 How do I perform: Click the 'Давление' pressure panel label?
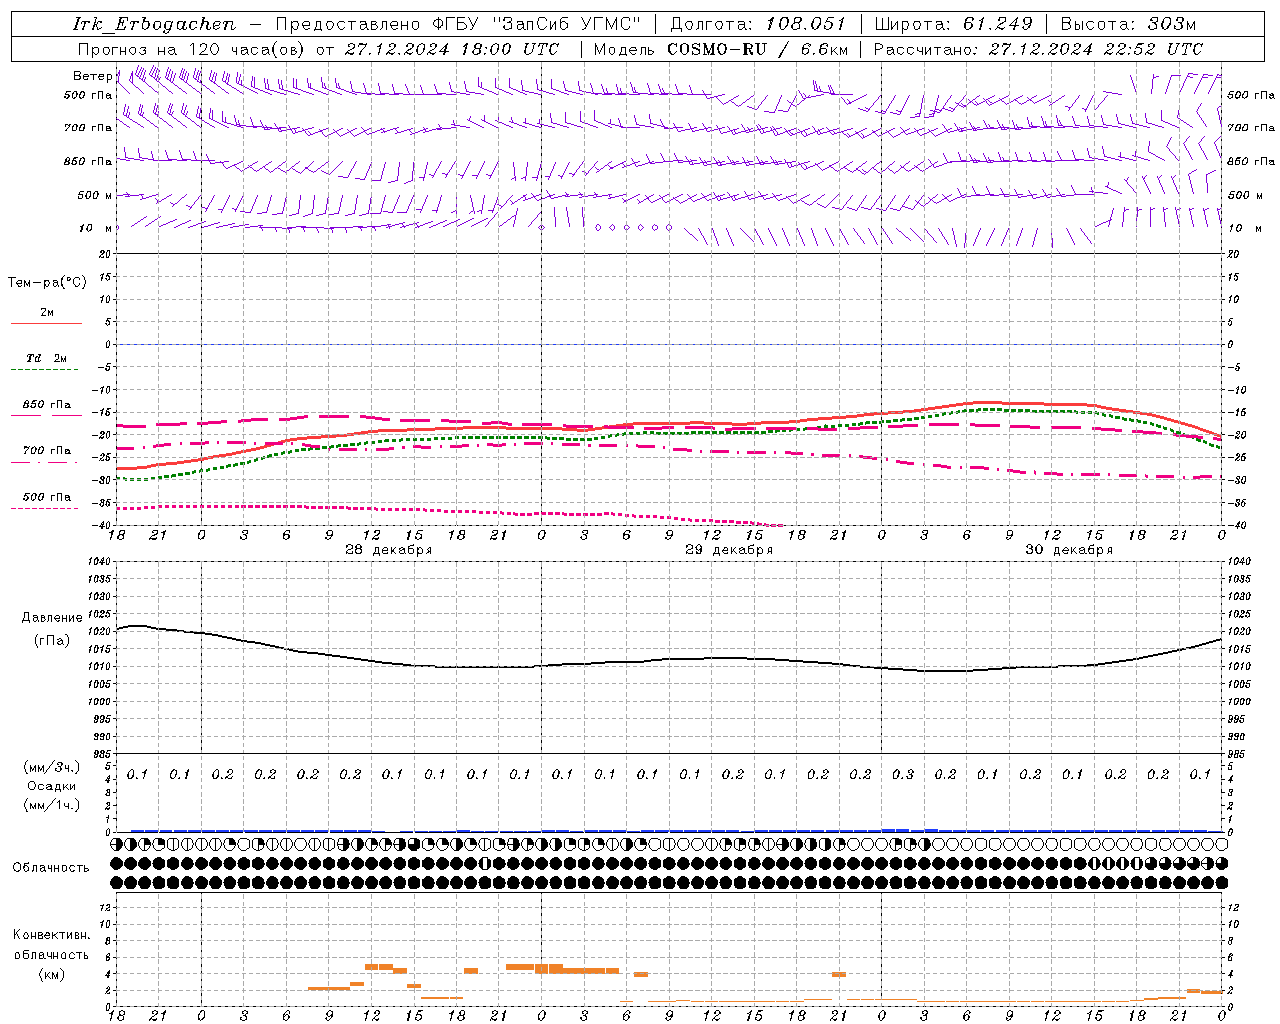[x=52, y=618]
